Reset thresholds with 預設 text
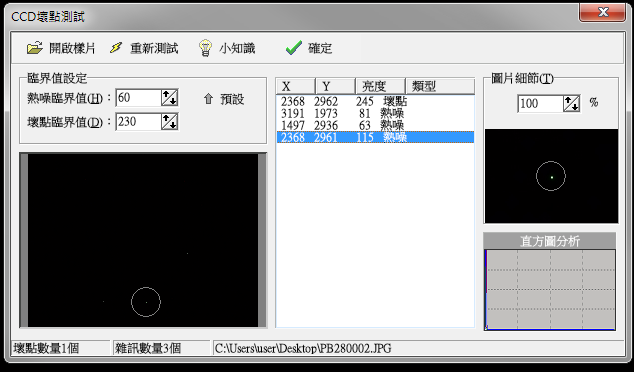Image resolution: width=634 pixels, height=372 pixels. coord(232,99)
